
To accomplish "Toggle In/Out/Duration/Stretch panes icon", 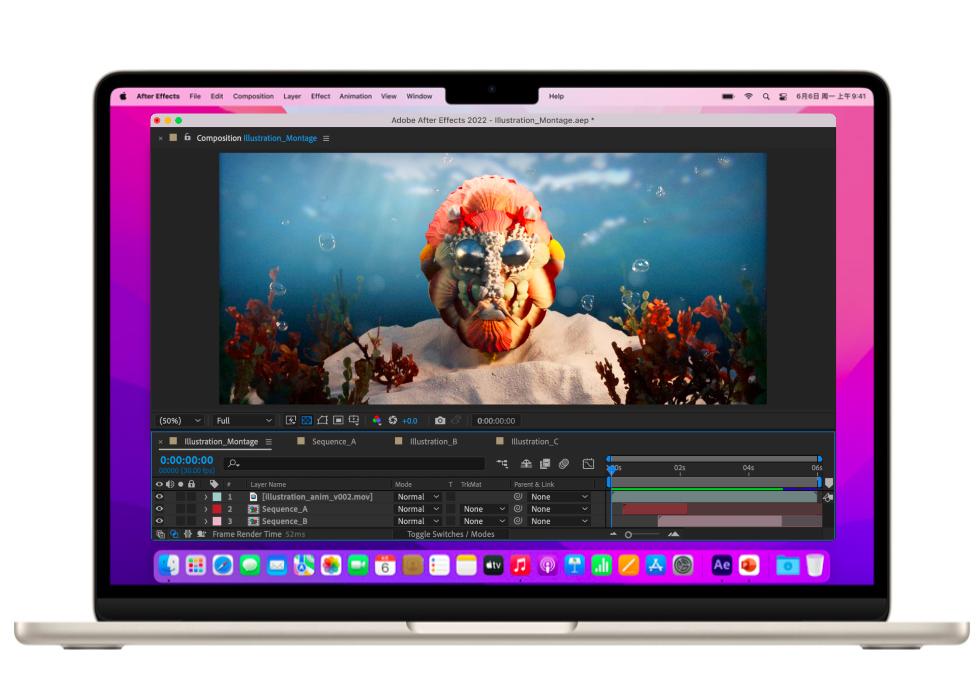I will [x=187, y=534].
